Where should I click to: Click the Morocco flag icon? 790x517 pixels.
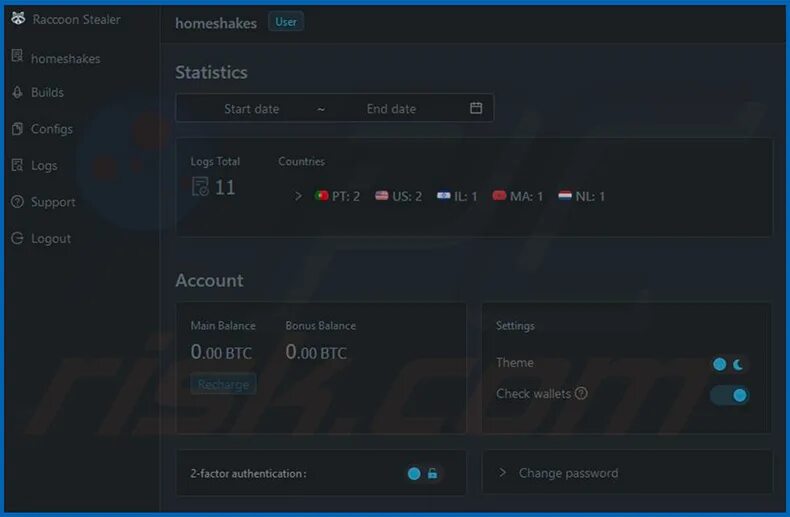499,196
